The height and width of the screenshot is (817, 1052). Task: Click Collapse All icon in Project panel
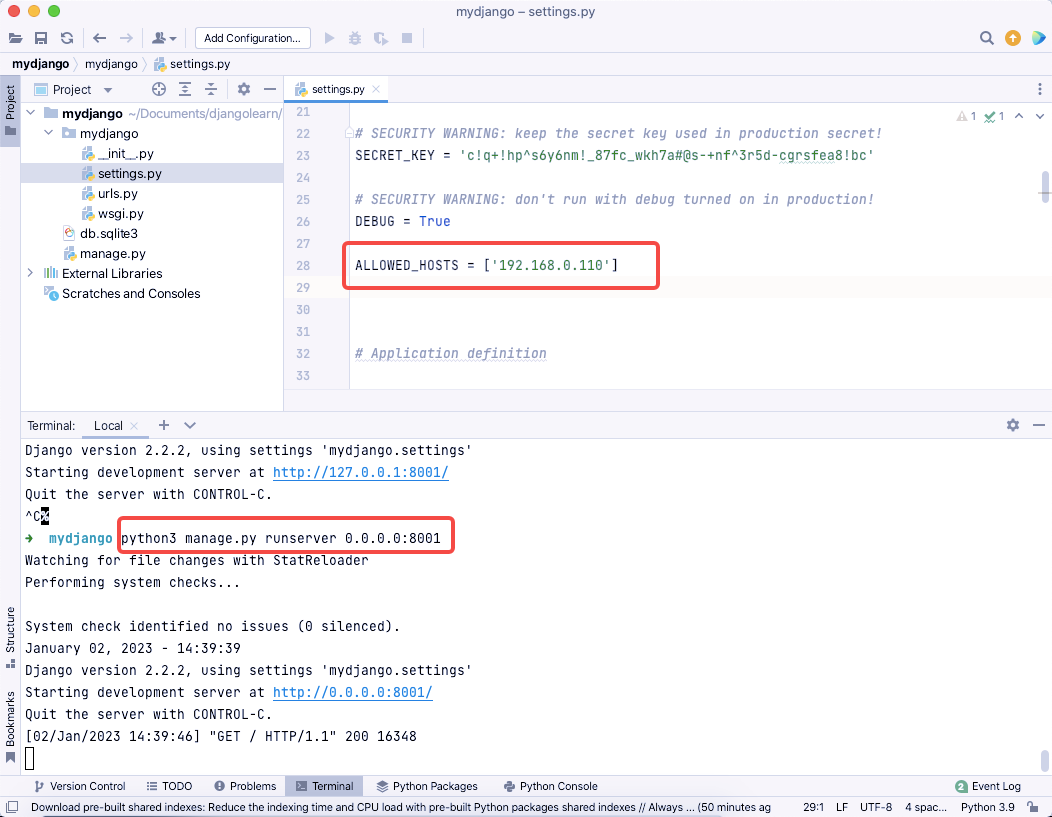(x=211, y=89)
